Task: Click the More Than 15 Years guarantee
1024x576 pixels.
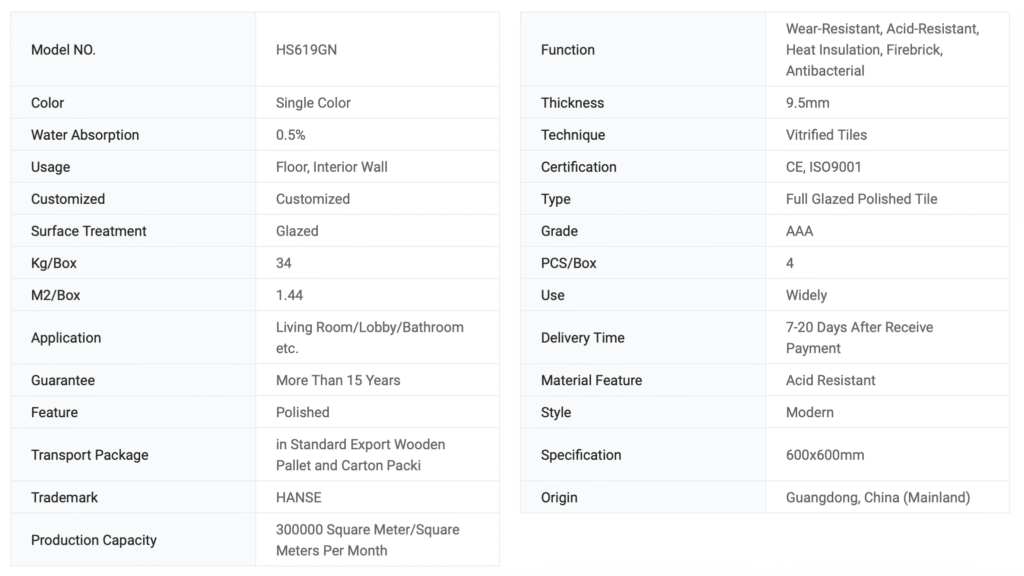Action: [338, 380]
